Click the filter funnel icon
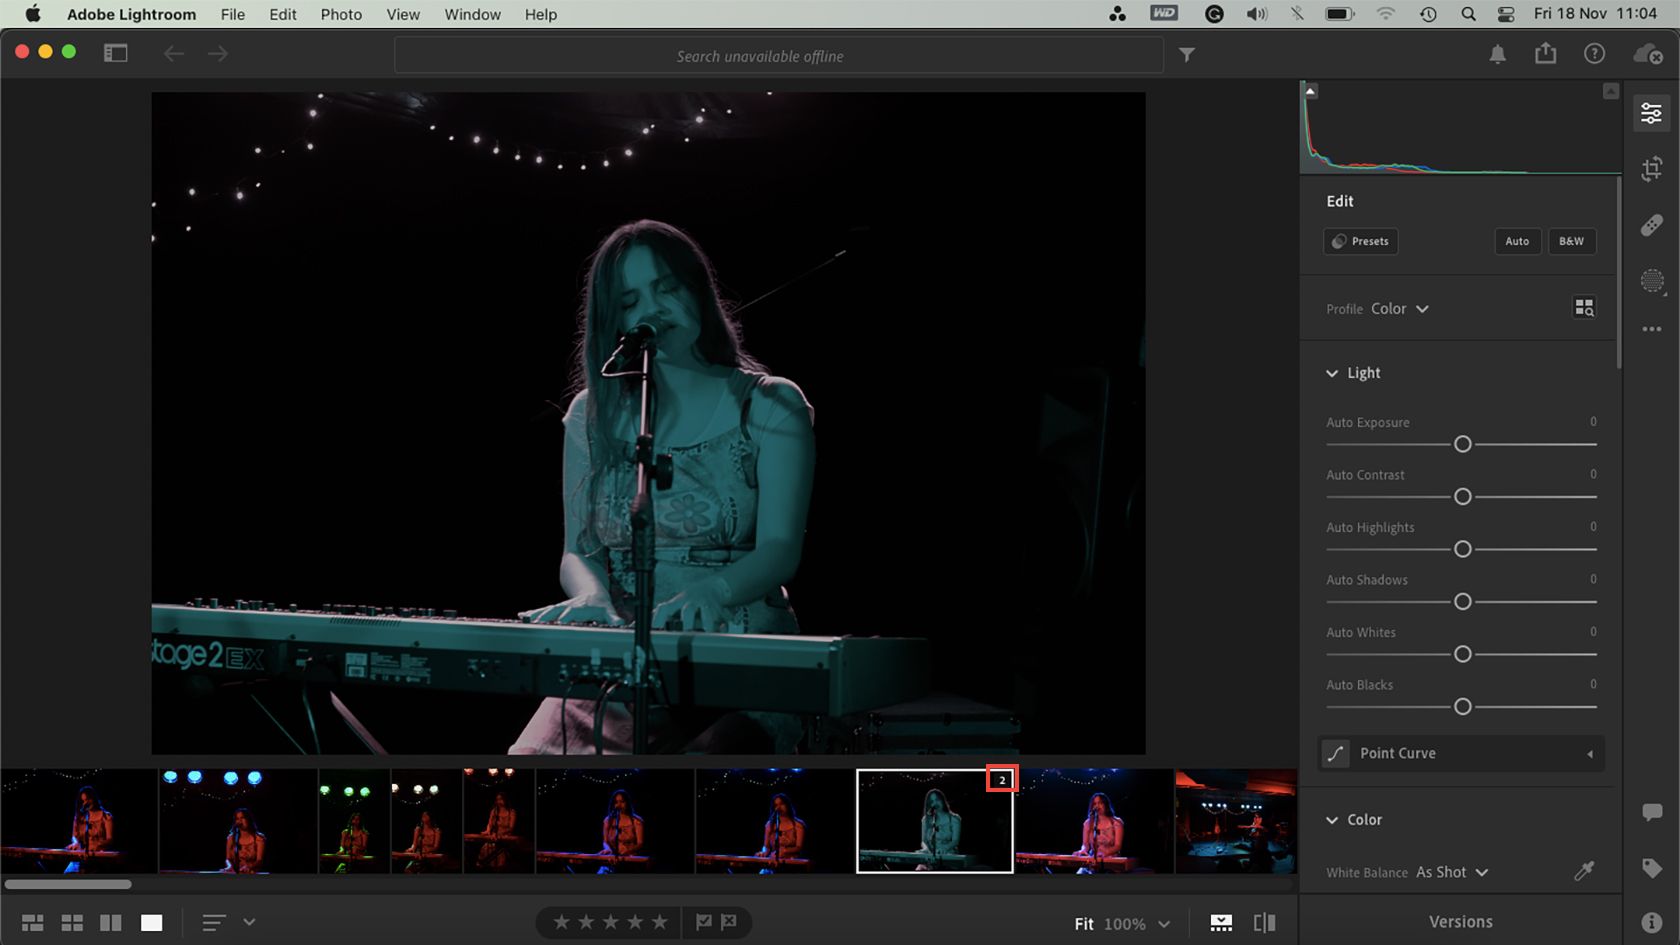Image resolution: width=1680 pixels, height=945 pixels. pos(1186,55)
